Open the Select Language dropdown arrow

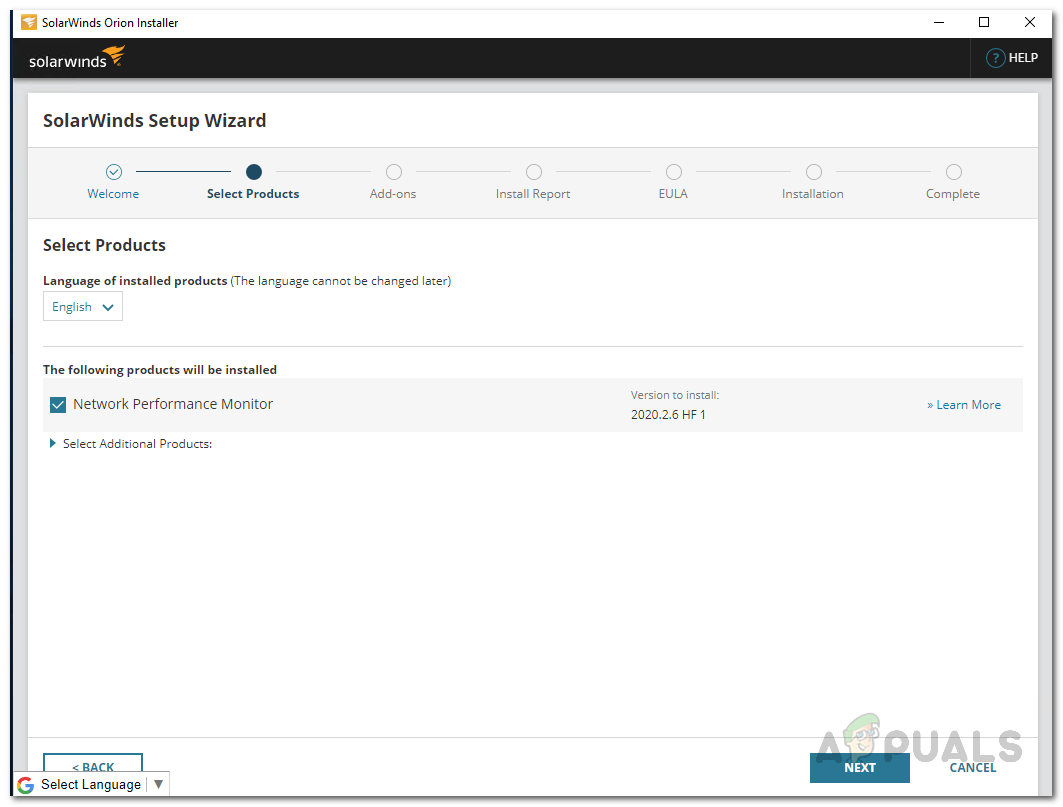click(x=159, y=784)
